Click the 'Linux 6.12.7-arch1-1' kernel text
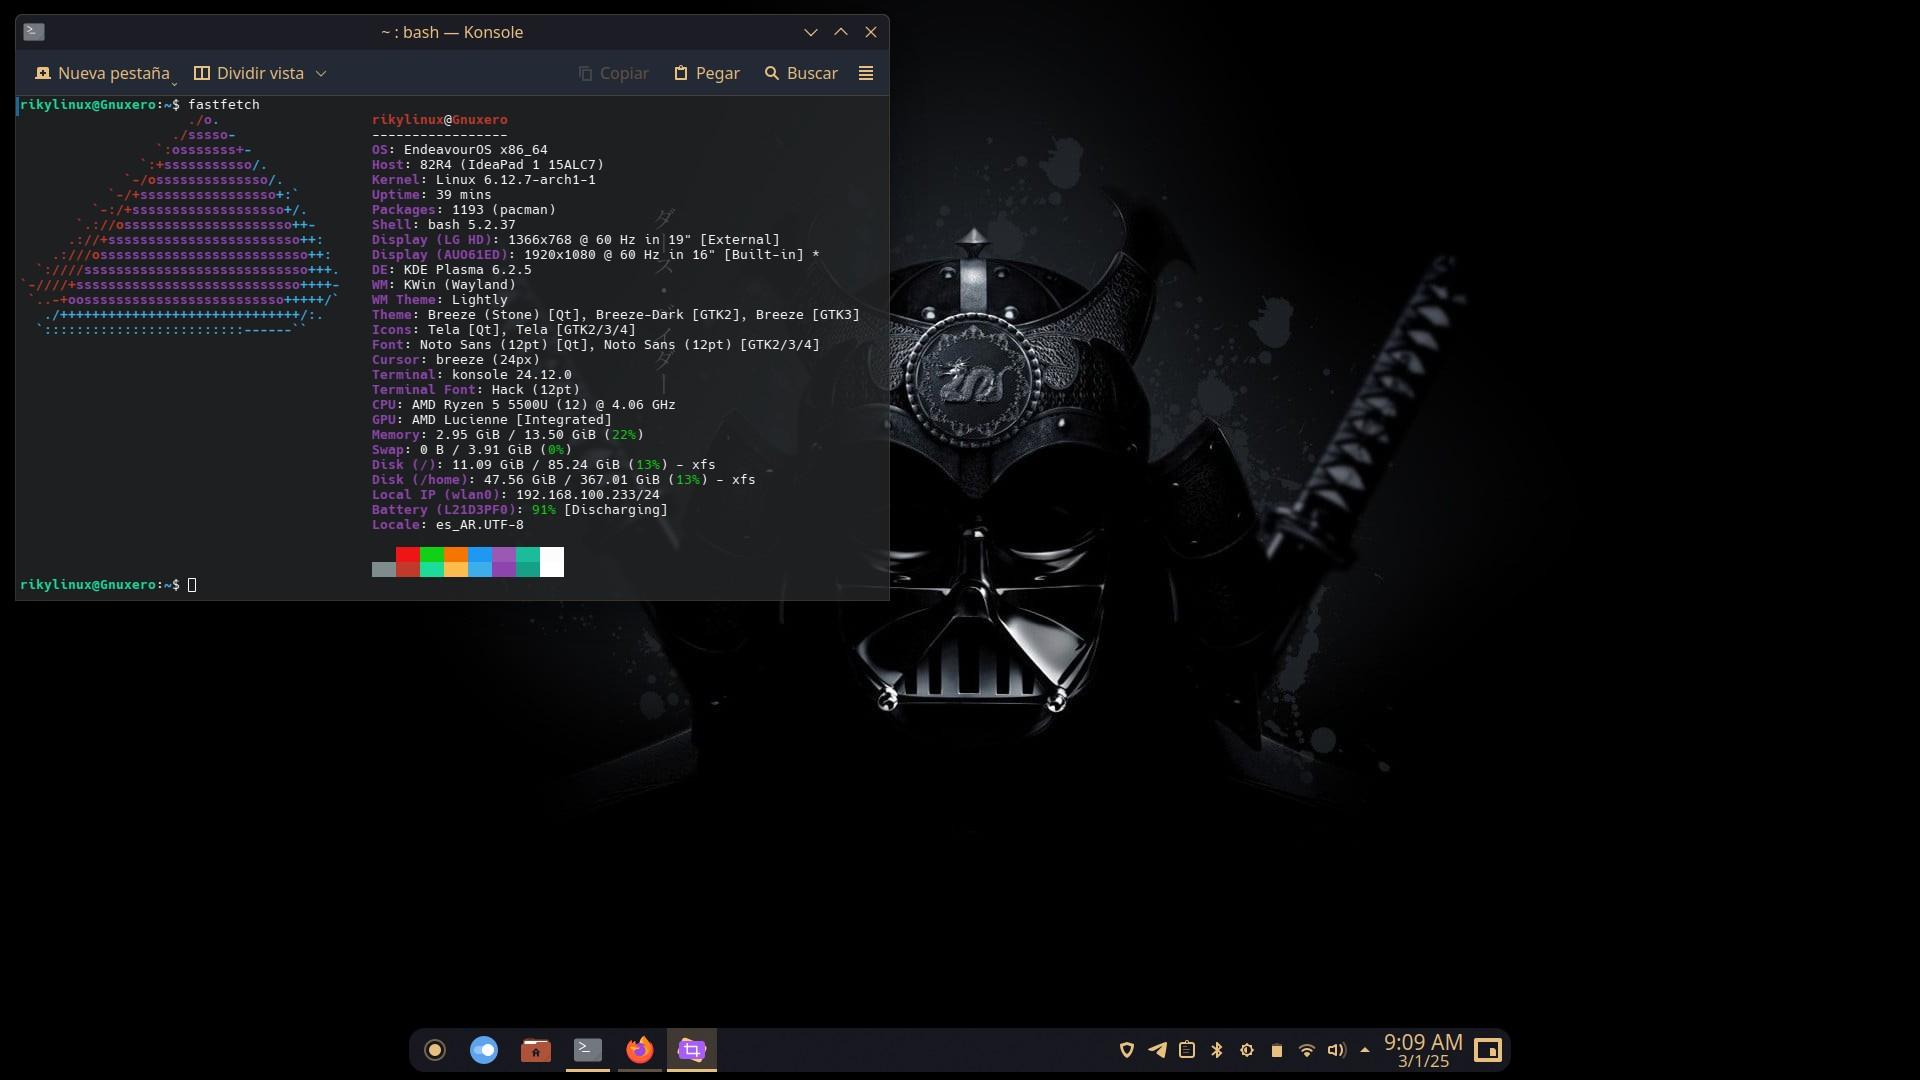 516,180
